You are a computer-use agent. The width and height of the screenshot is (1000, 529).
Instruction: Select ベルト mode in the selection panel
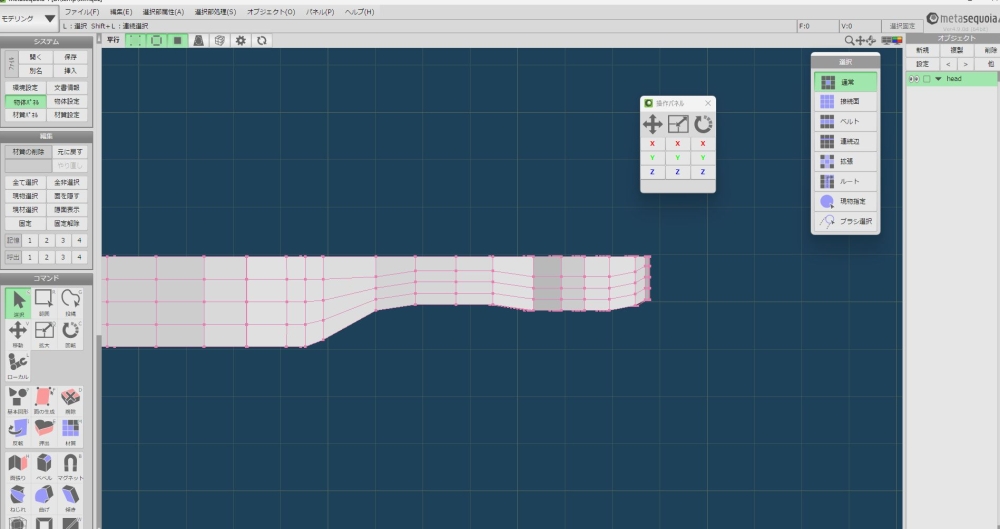click(845, 121)
